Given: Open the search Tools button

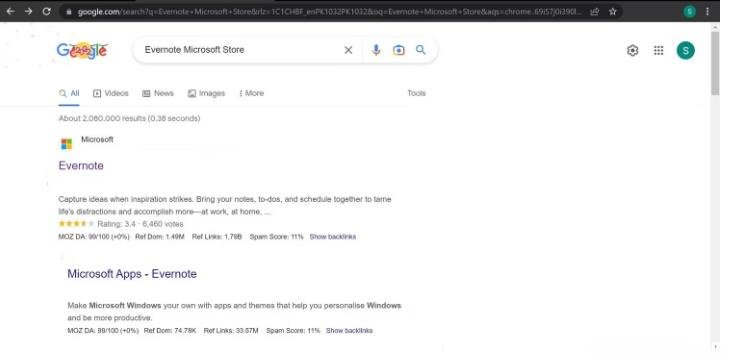Looking at the screenshot, I should coord(416,93).
